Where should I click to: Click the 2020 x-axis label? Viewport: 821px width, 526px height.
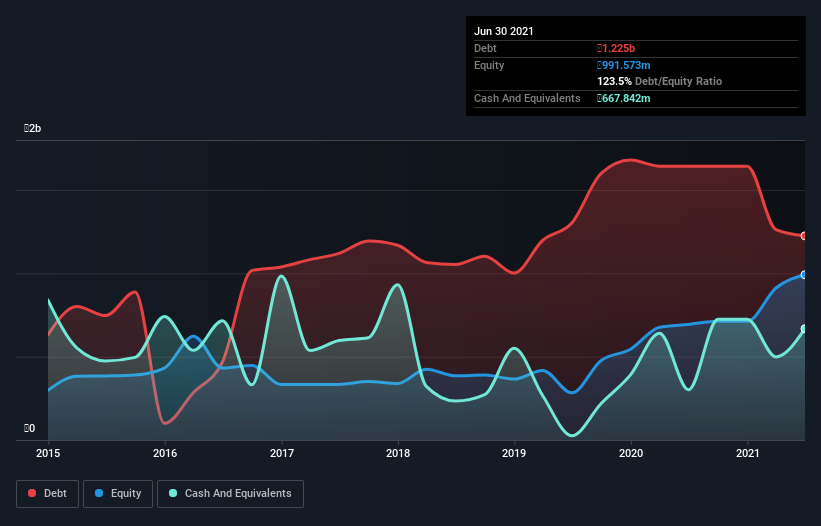(631, 453)
